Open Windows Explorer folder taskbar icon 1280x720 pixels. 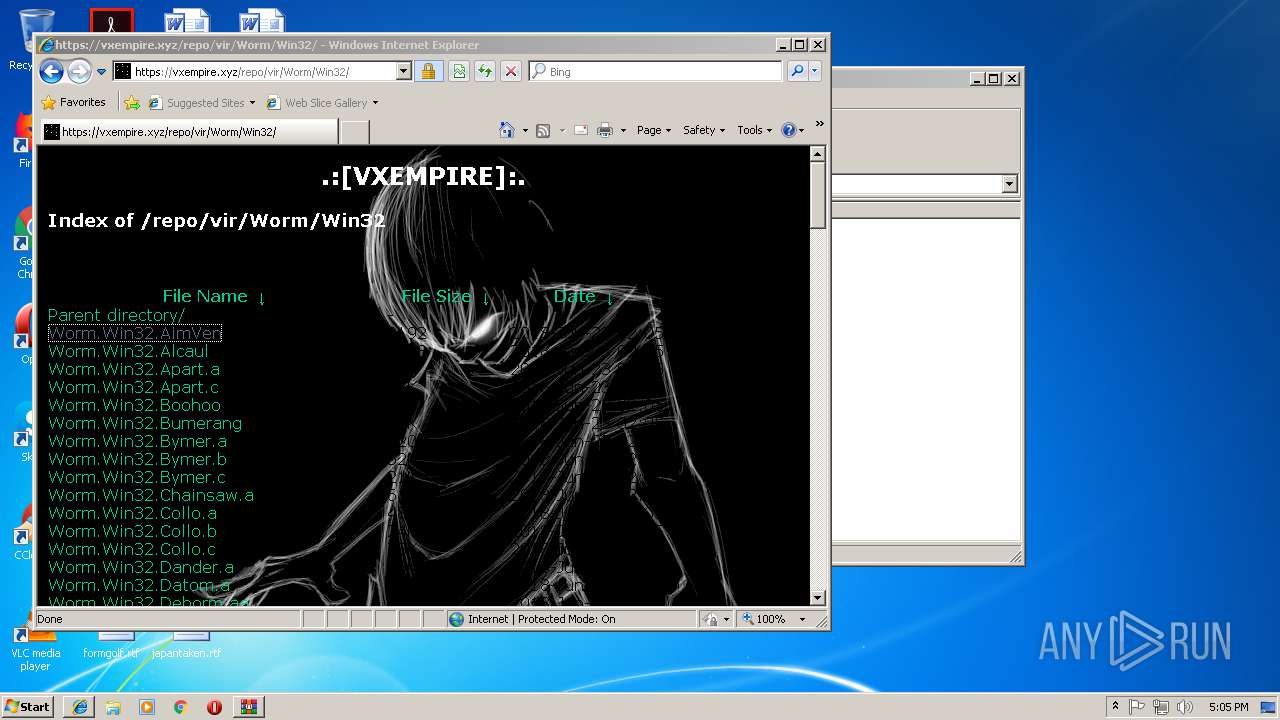(x=113, y=707)
